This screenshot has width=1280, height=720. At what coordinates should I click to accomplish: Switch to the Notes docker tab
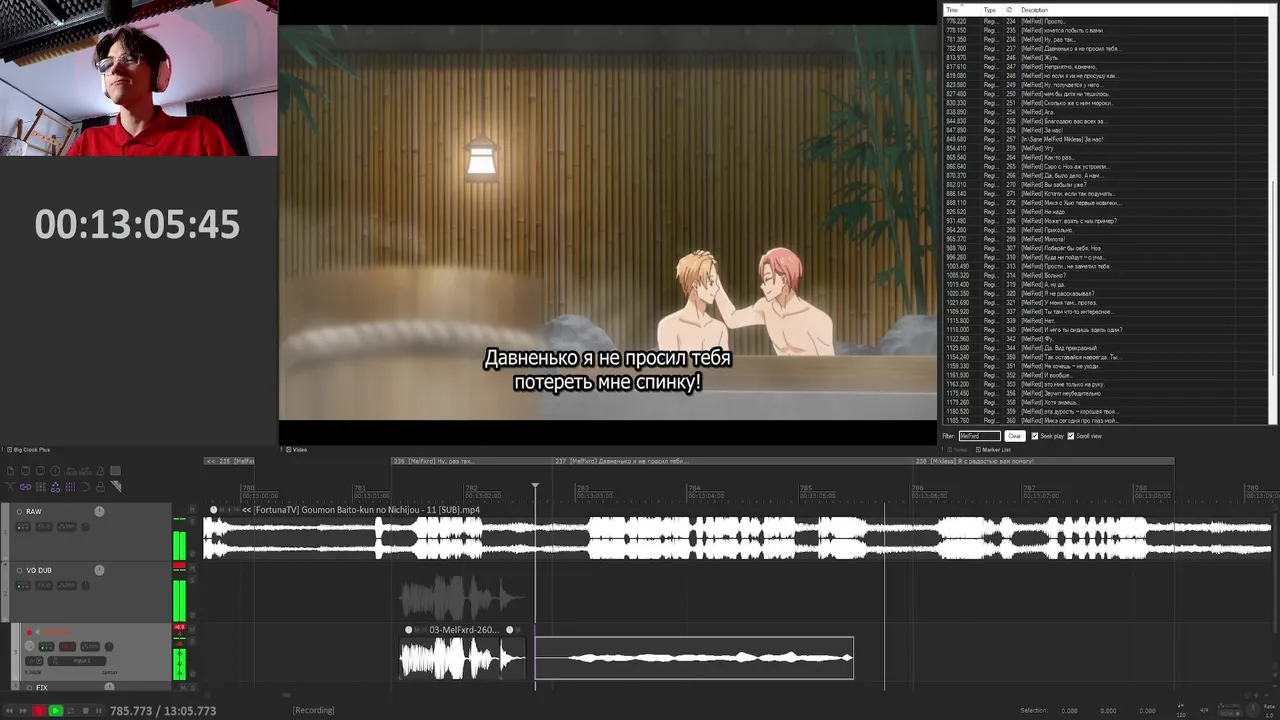[958, 449]
